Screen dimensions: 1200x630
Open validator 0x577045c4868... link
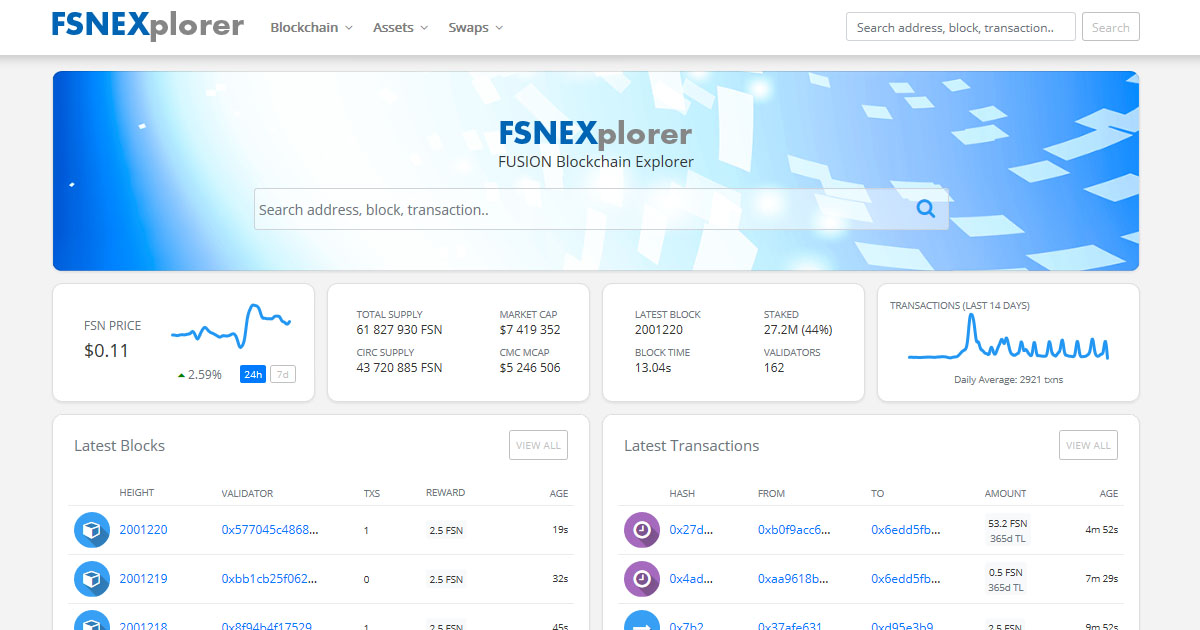coord(270,530)
